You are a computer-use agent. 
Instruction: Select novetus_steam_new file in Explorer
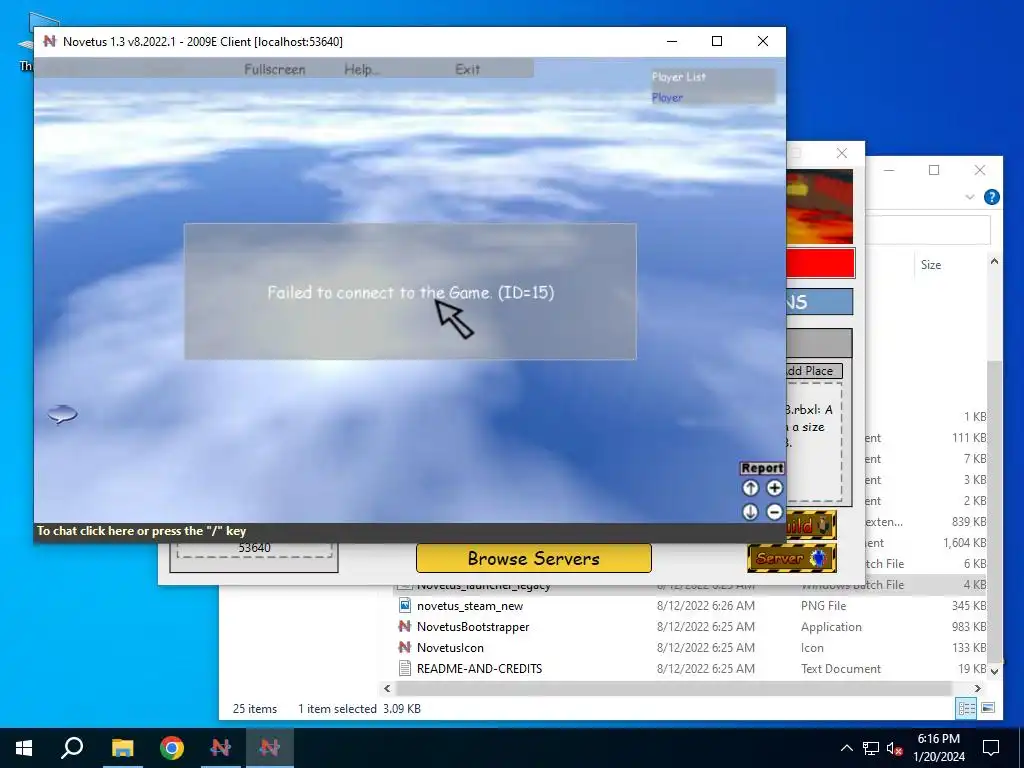click(x=470, y=606)
